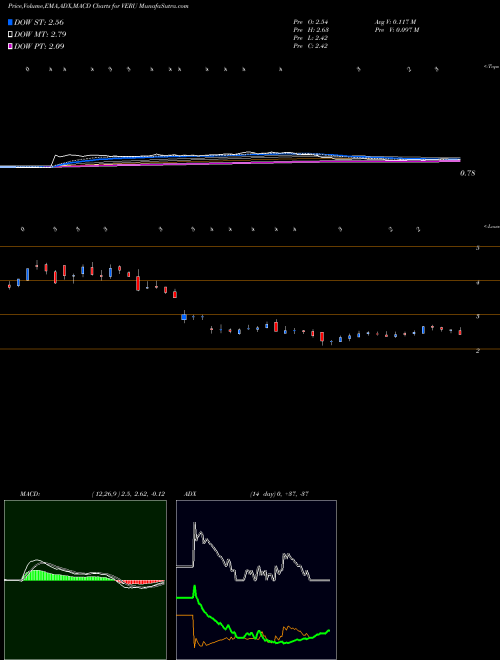Click the magenta DOW PT legend swatch
Image resolution: width=500 pixels, height=660 pixels.
point(11,47)
